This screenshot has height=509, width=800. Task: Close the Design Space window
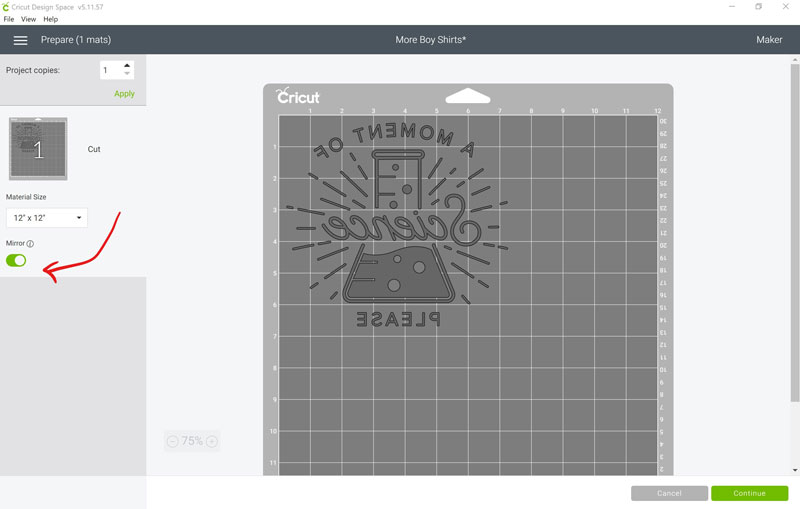pos(786,7)
